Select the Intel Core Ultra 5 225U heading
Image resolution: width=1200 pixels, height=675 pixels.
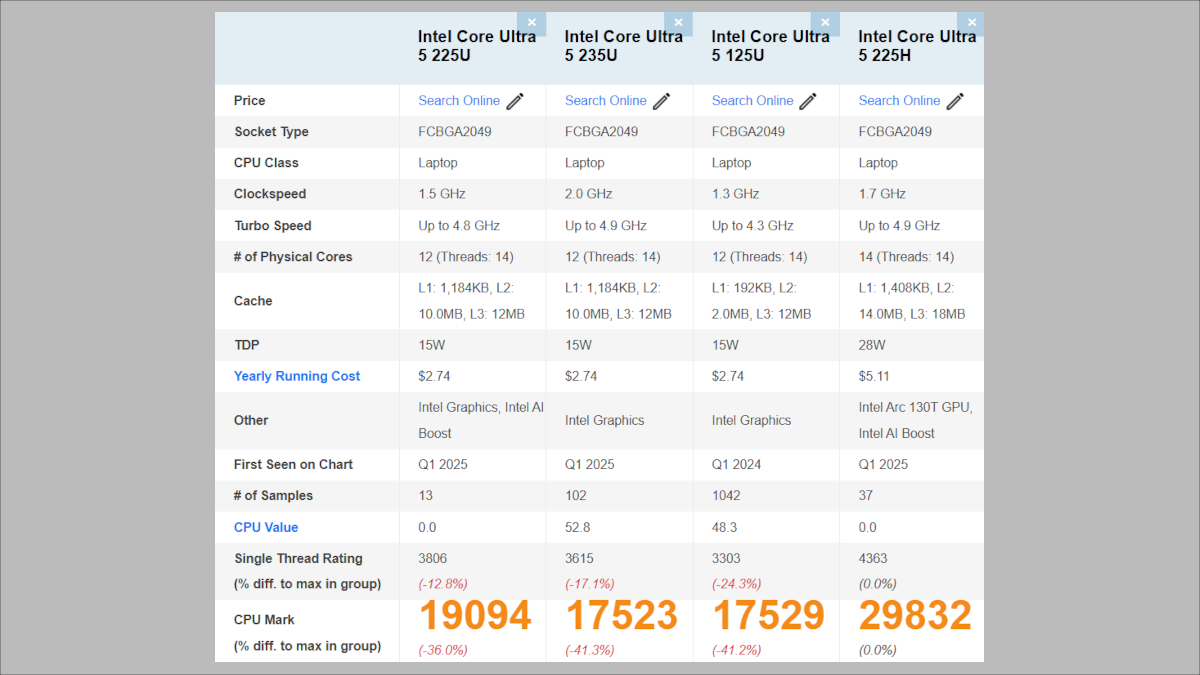click(x=476, y=46)
